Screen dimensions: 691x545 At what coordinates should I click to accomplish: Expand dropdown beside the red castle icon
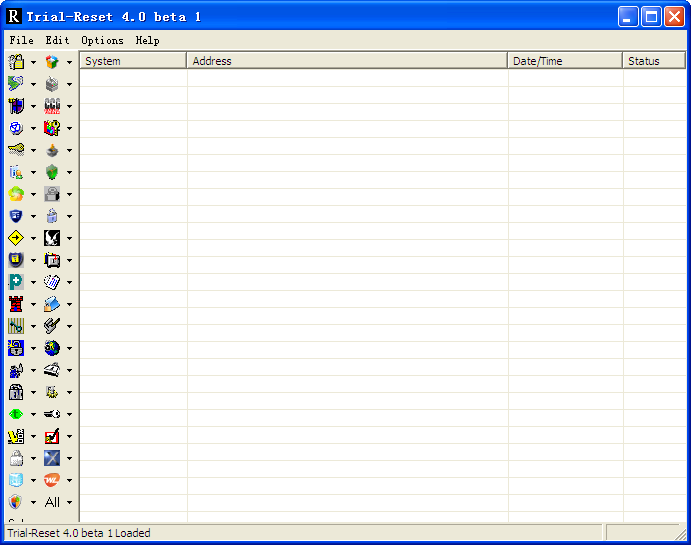pos(33,305)
